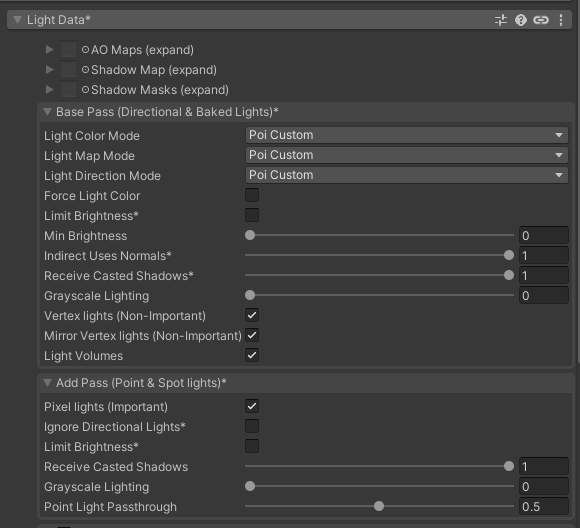The width and height of the screenshot is (580, 528).
Task: Open the Light Direction Mode dropdown
Action: (407, 175)
